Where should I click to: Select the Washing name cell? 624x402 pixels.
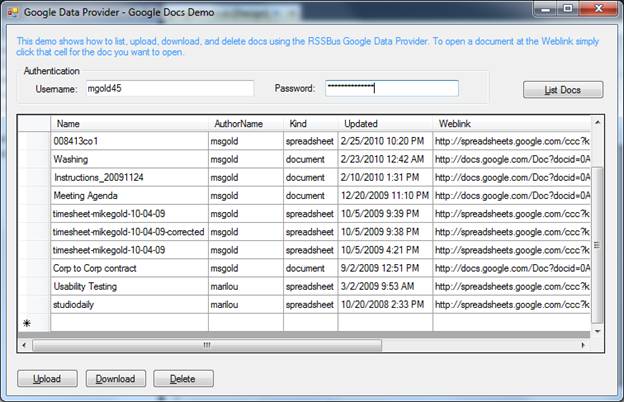[x=129, y=159]
